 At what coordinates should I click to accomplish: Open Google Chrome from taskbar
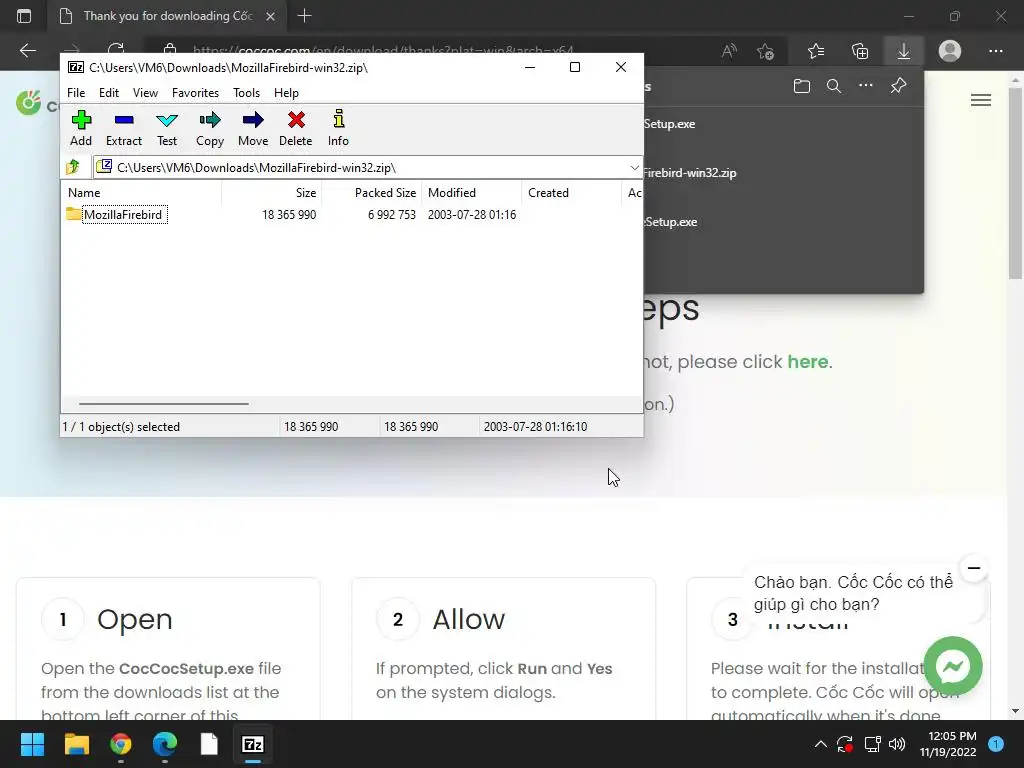121,744
